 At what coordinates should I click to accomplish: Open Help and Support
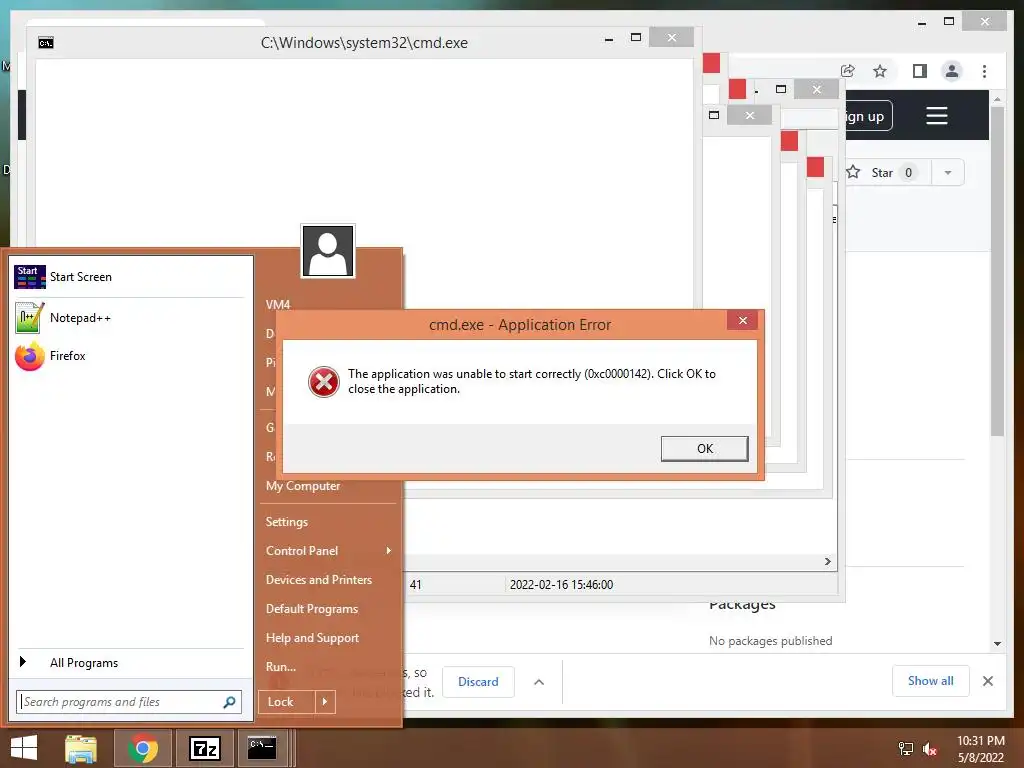(x=312, y=638)
